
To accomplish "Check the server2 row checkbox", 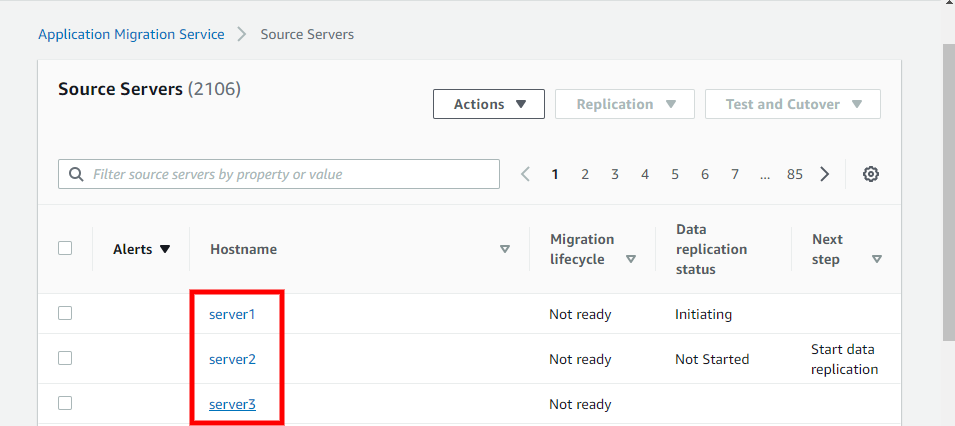I will pyautogui.click(x=65, y=358).
